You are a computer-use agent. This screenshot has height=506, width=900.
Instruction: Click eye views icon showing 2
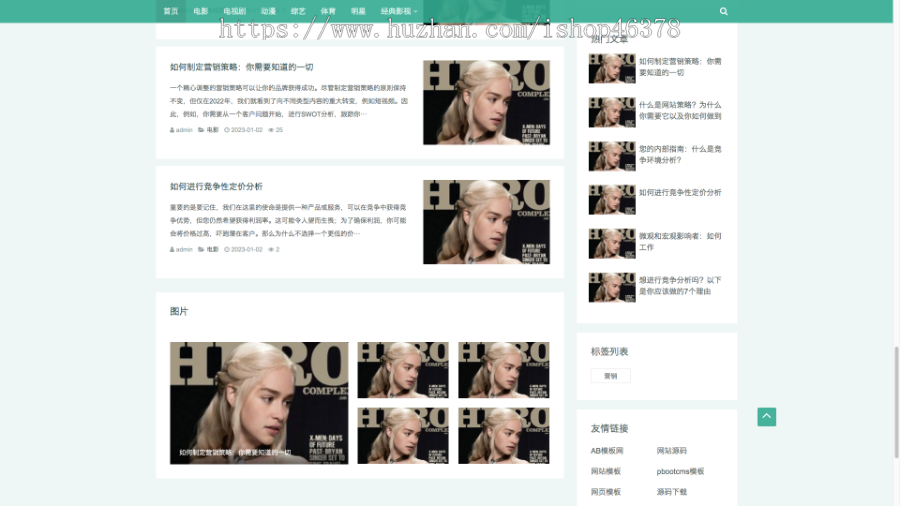[x=271, y=250]
